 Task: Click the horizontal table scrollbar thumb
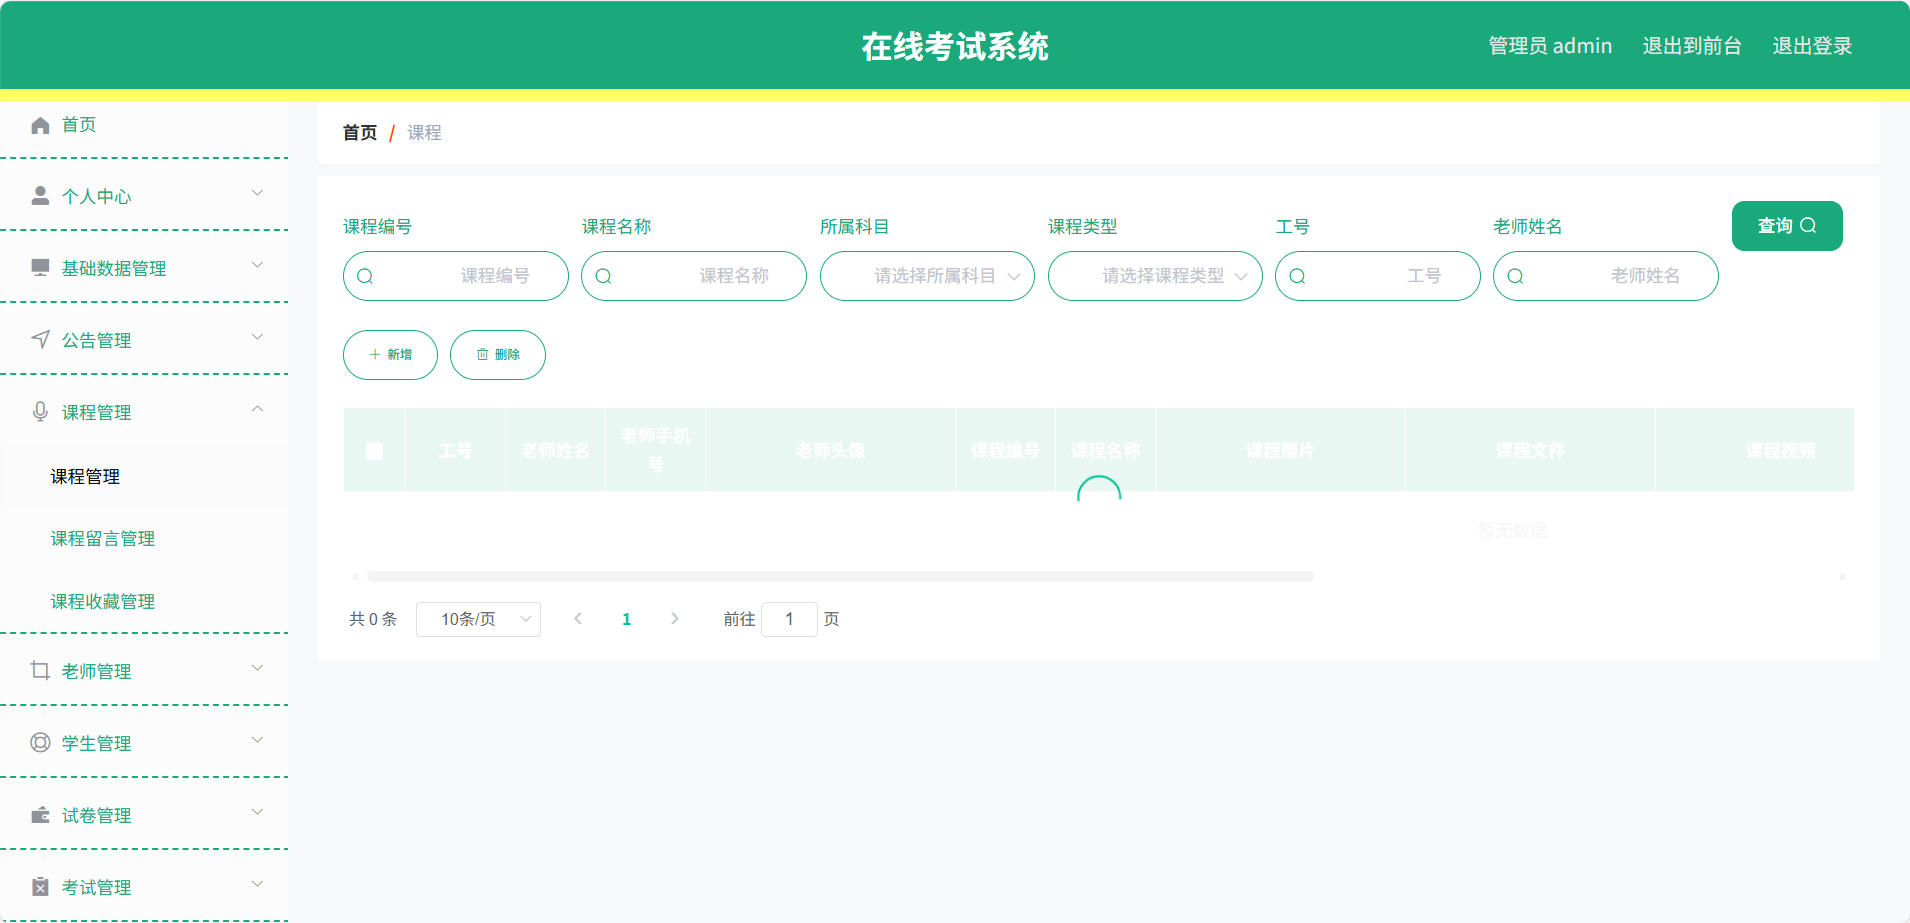click(840, 577)
